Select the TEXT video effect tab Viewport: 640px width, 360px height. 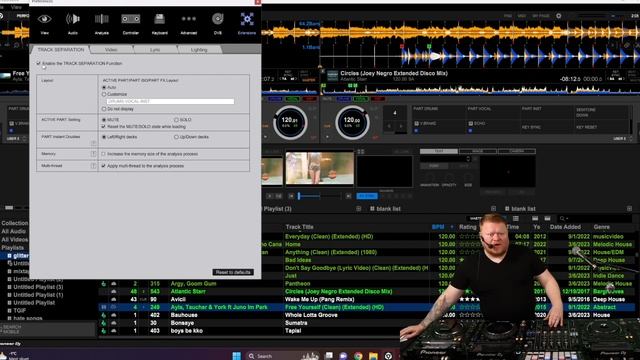tap(439, 151)
